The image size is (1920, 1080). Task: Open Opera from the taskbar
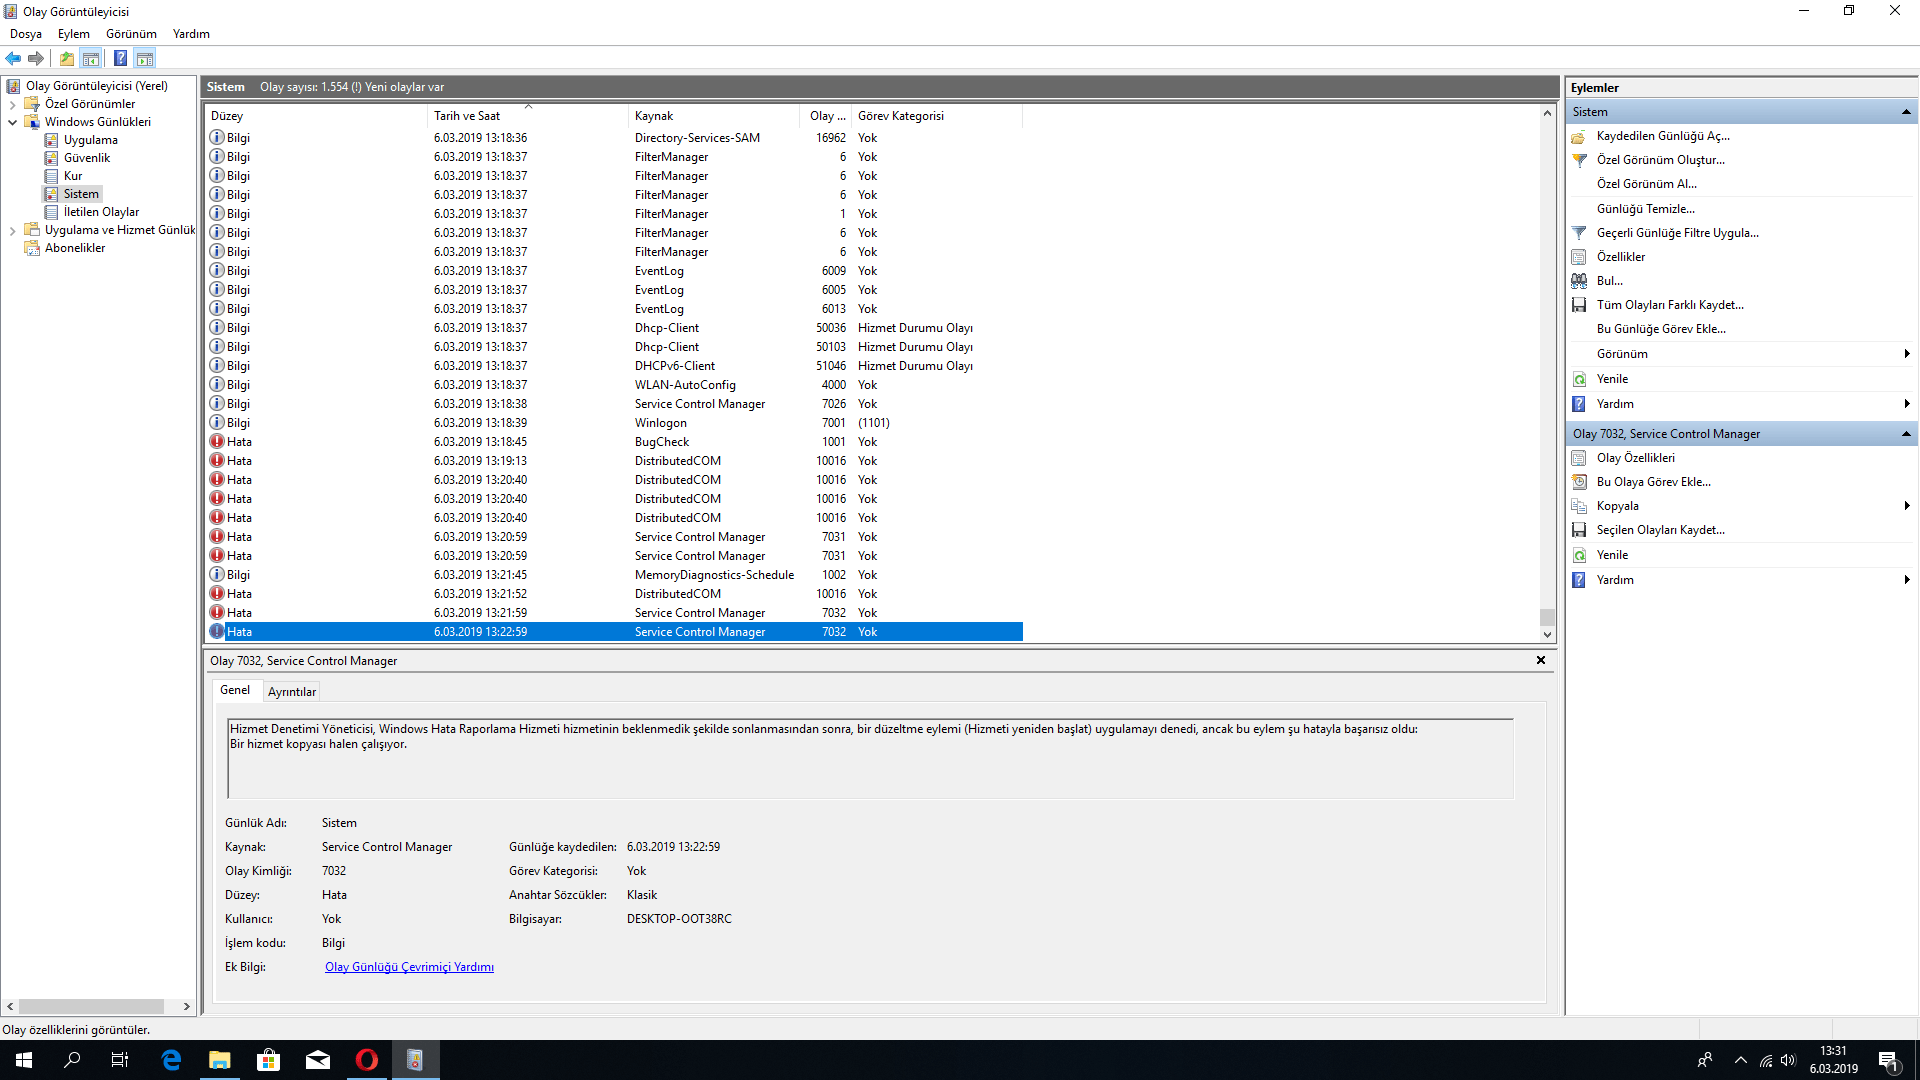pyautogui.click(x=367, y=1060)
